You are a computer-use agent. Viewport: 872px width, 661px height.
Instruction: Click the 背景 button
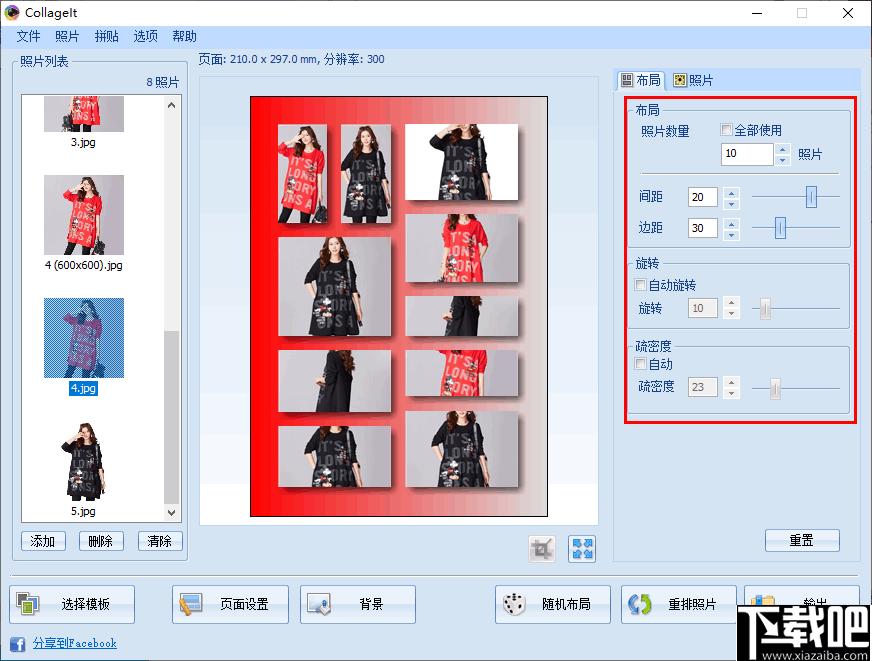coord(358,604)
